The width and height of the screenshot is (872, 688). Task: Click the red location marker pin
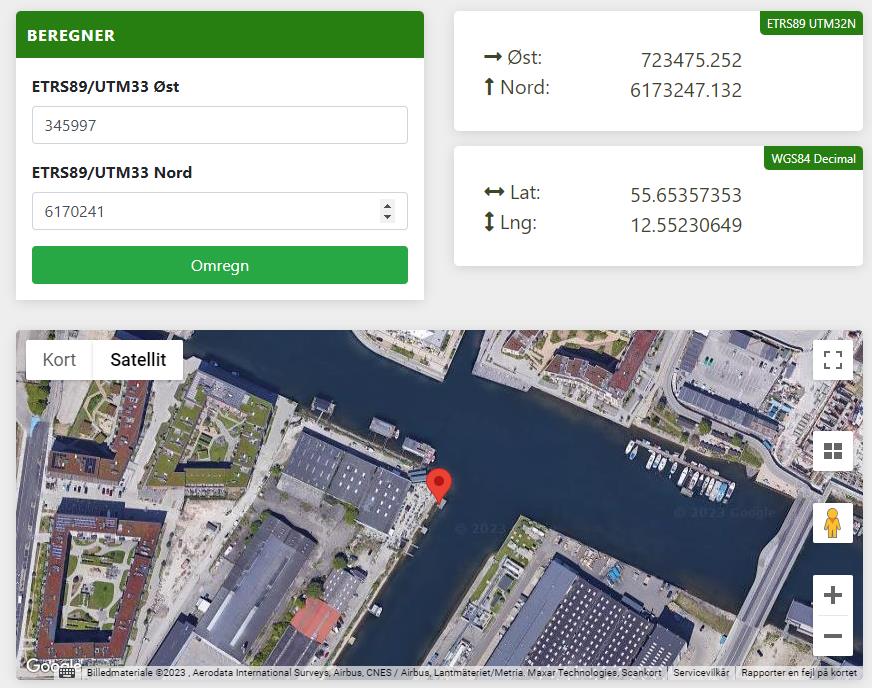[439, 485]
